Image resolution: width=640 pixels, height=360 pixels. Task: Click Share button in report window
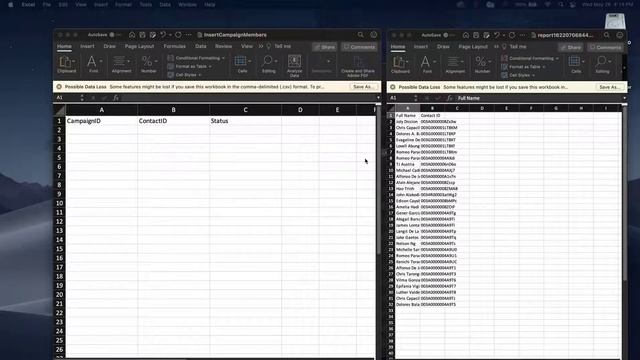click(x=571, y=47)
